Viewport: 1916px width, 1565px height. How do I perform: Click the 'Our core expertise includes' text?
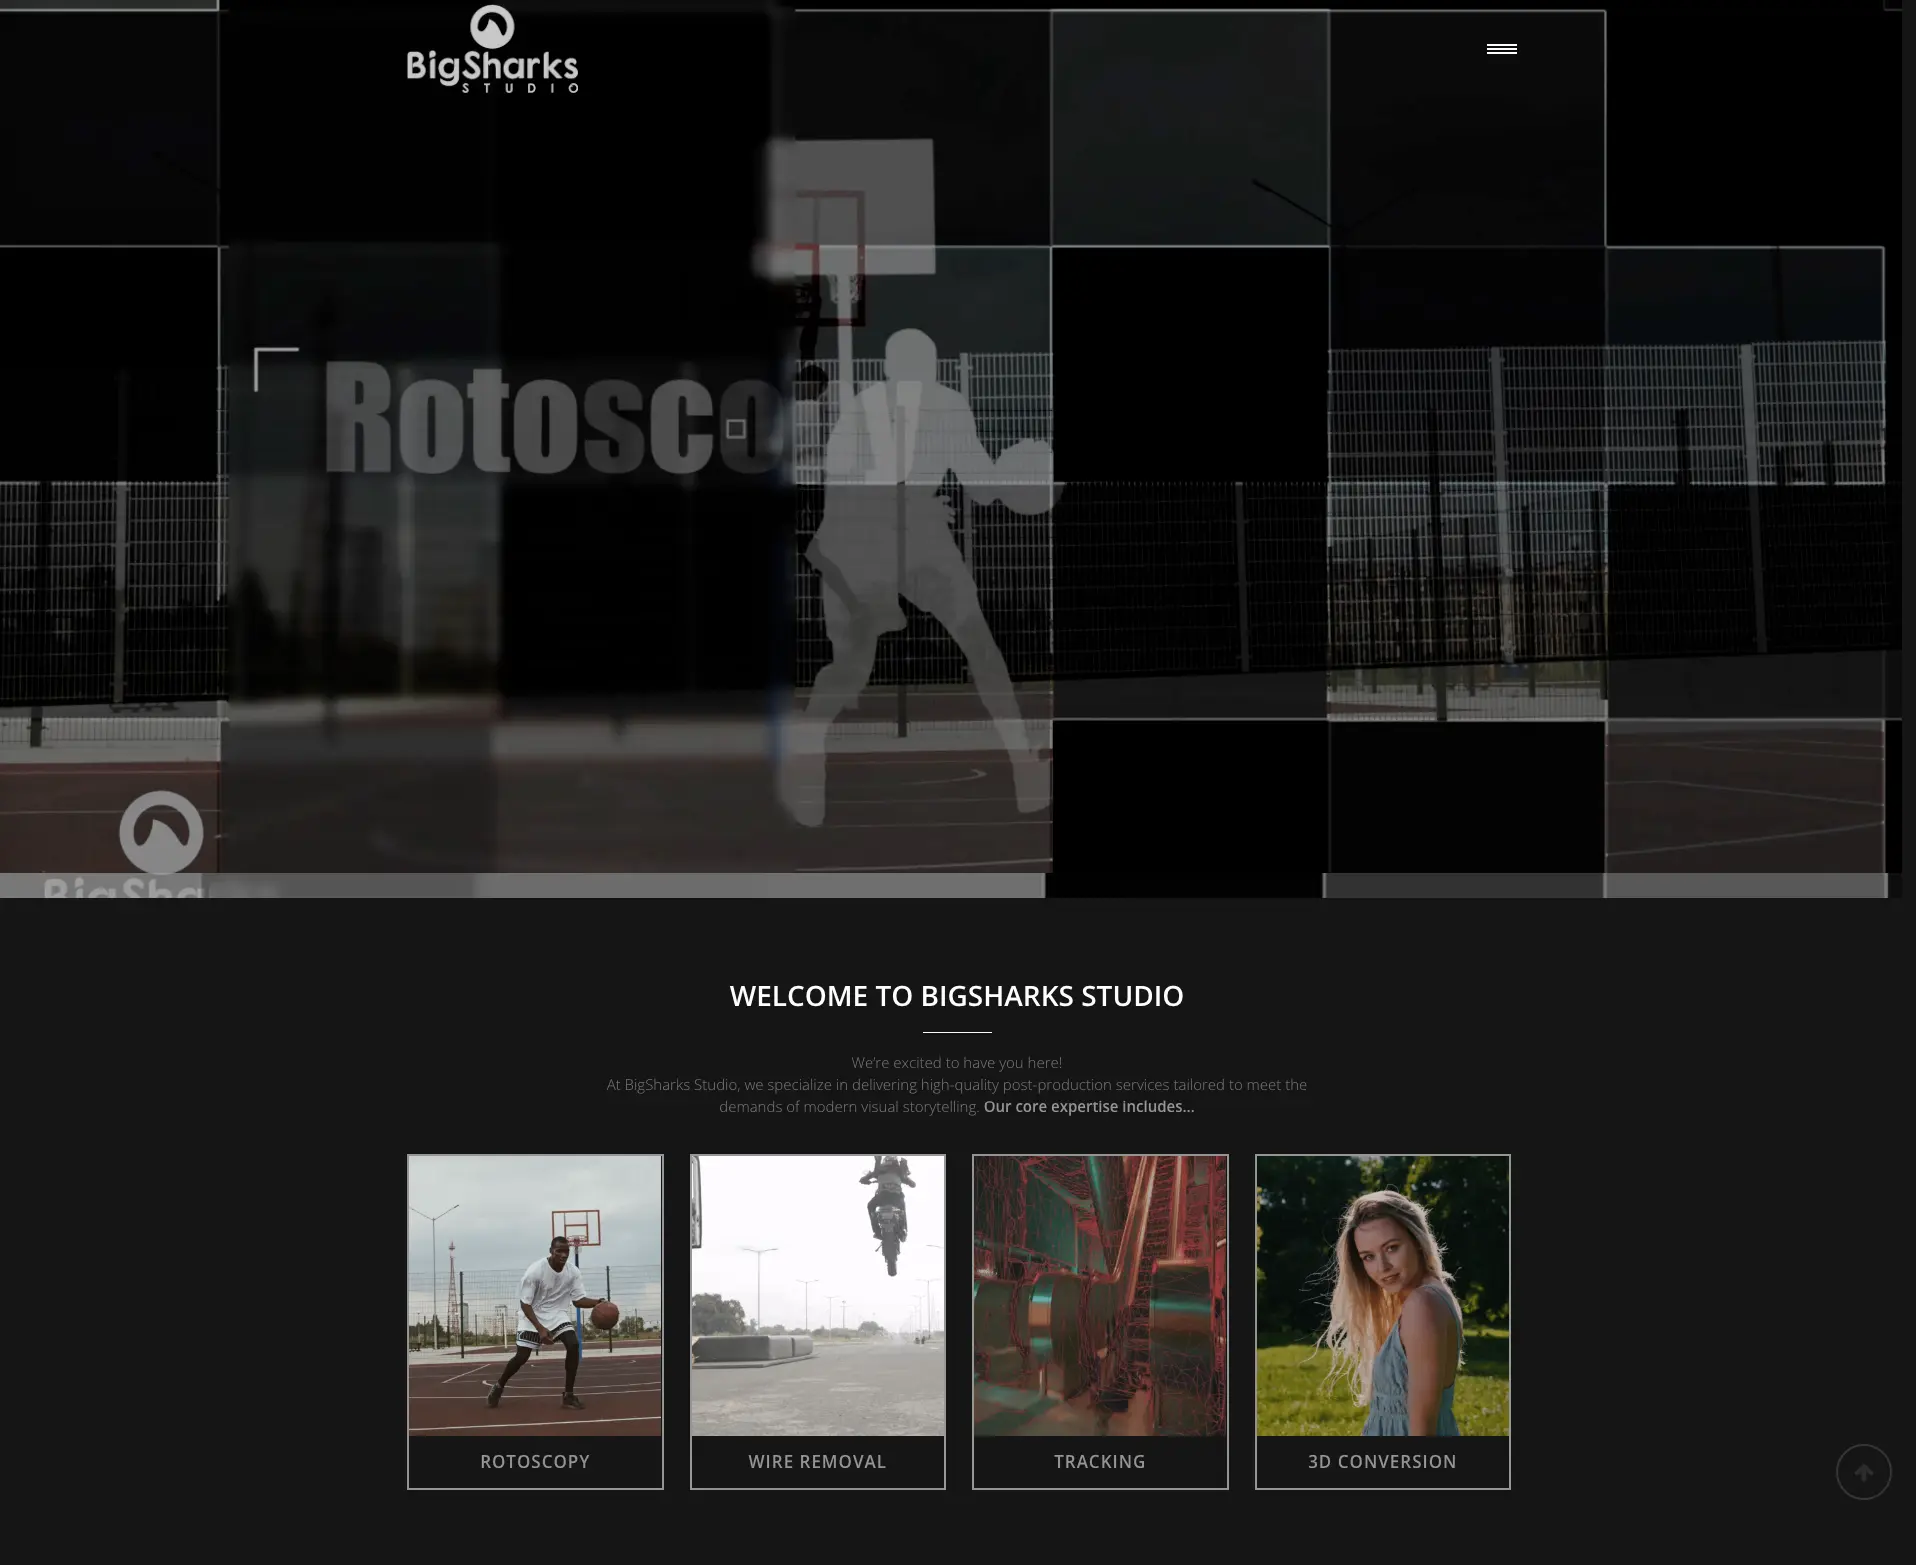[x=1088, y=1107]
